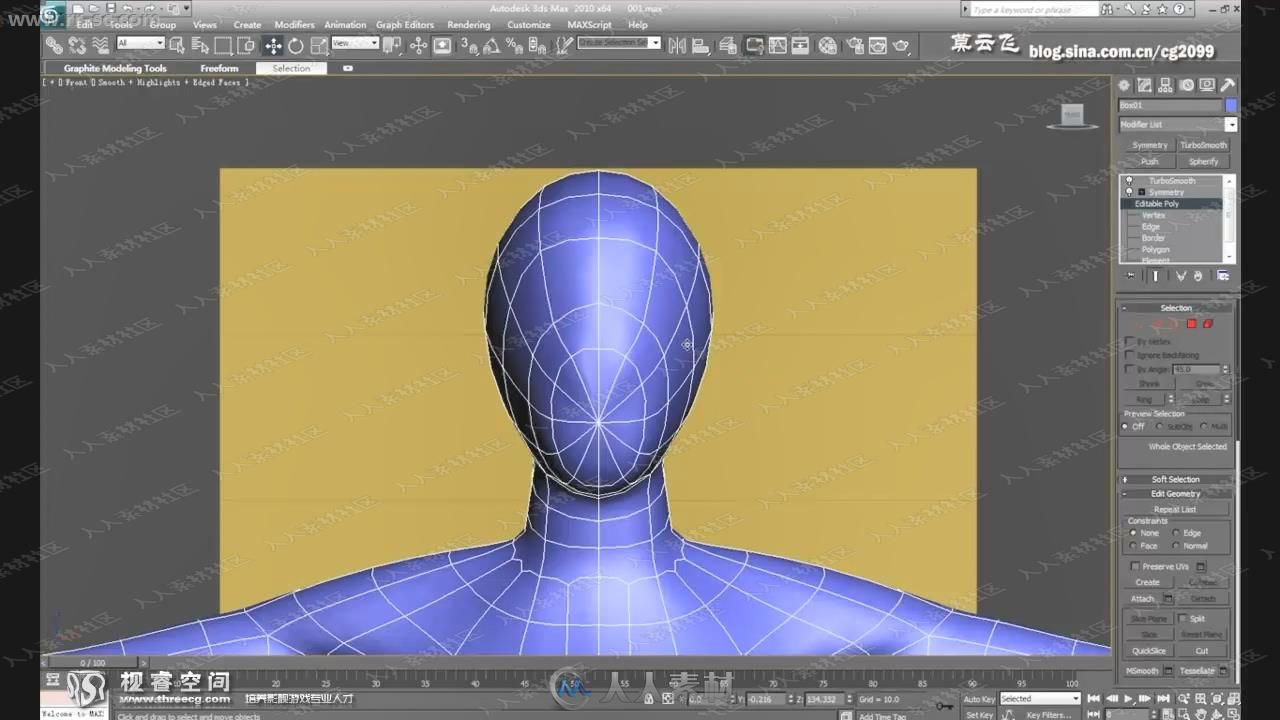Click the Cut button

click(x=1202, y=651)
